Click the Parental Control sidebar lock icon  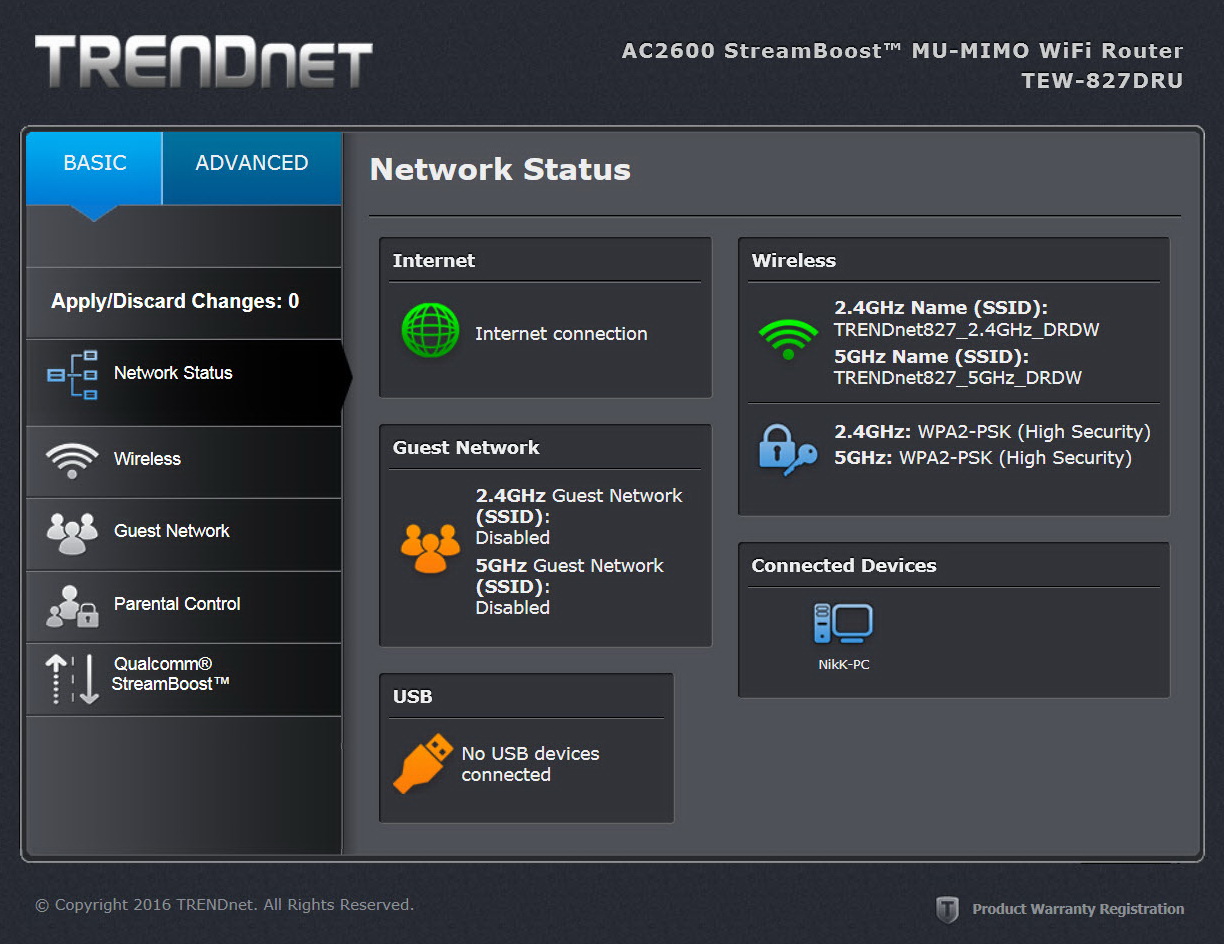coord(72,606)
